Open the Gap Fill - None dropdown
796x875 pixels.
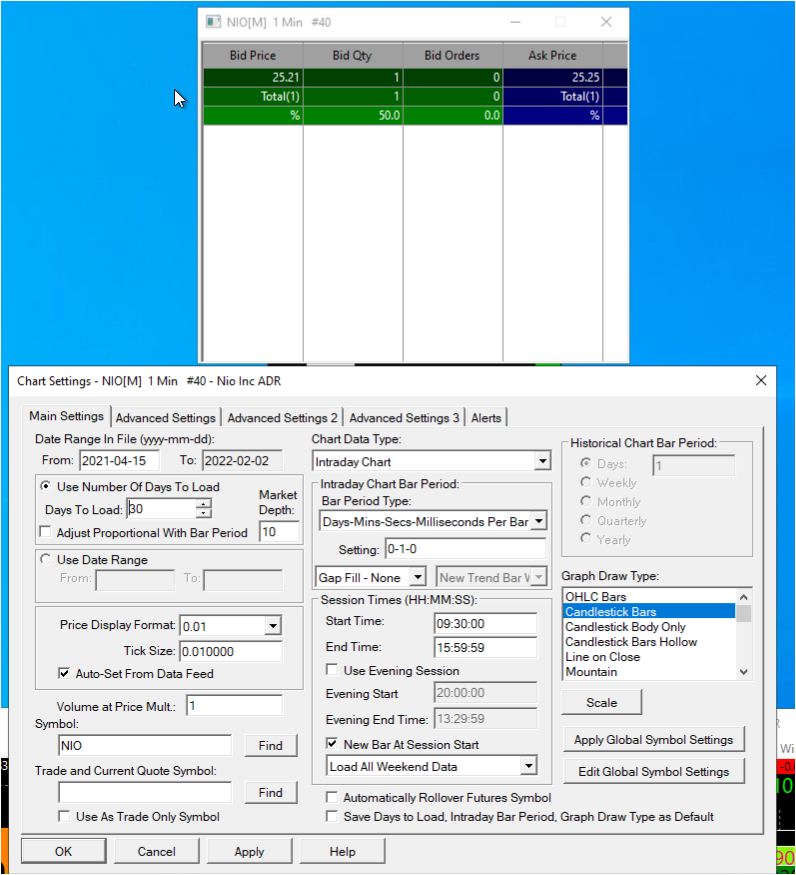point(418,577)
